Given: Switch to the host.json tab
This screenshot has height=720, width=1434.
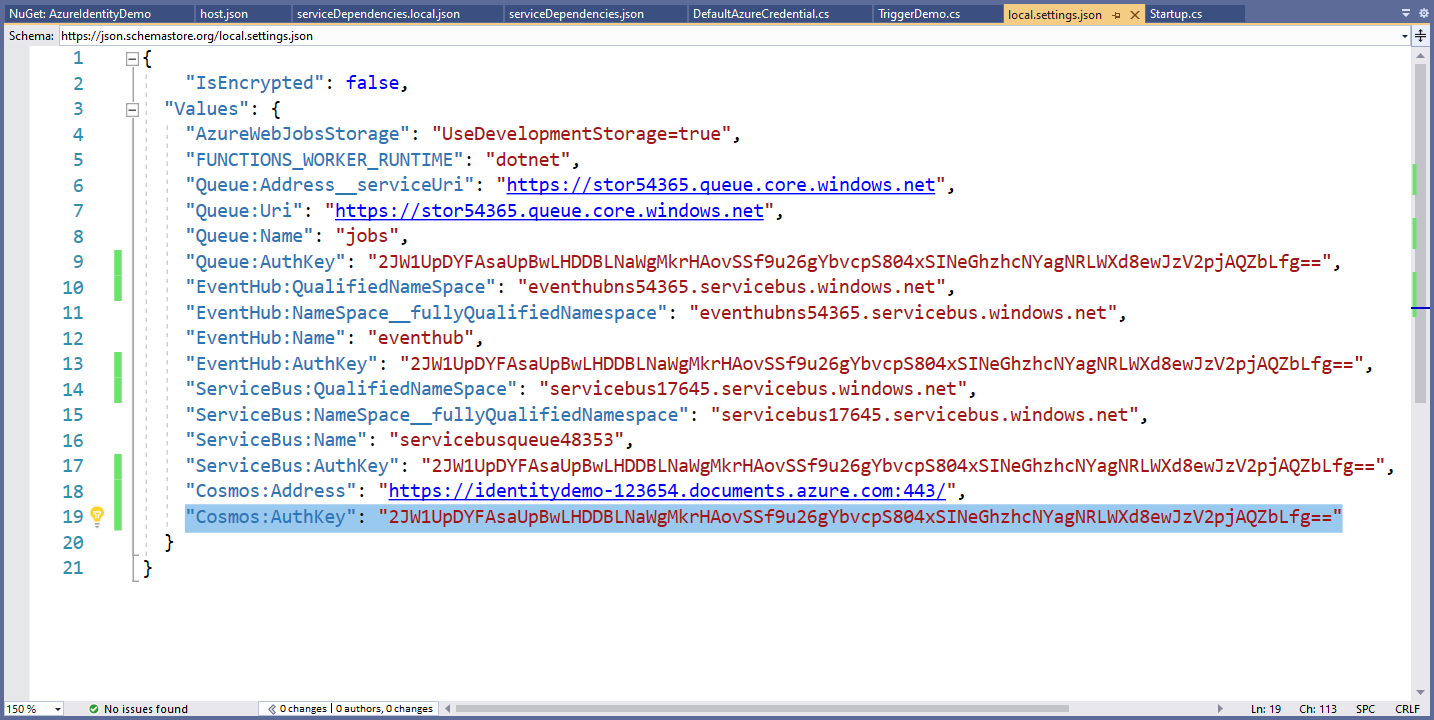Looking at the screenshot, I should [224, 14].
